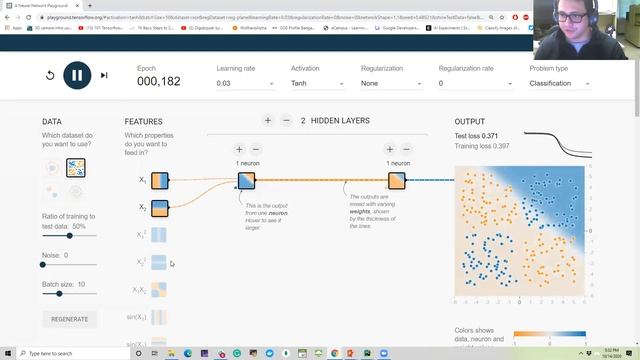Click the loss curve chart
Image resolution: width=640 pixels, height=360 pixels.
point(558,144)
